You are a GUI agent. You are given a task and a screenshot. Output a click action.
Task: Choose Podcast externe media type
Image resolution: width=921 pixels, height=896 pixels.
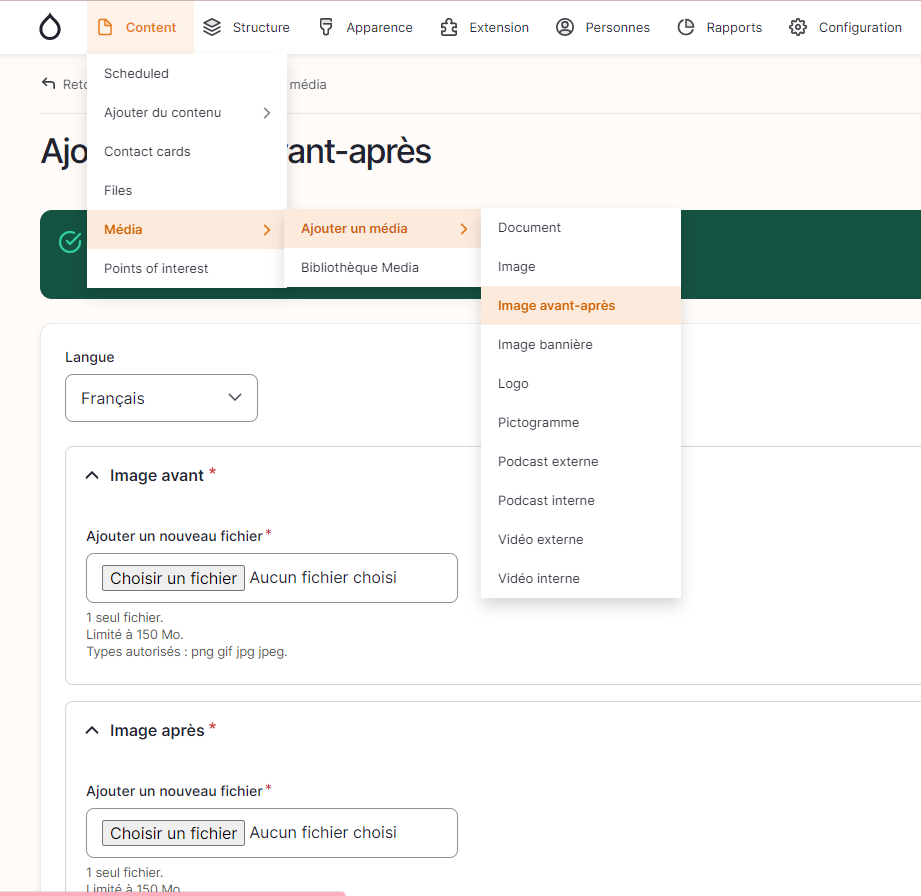tap(548, 462)
